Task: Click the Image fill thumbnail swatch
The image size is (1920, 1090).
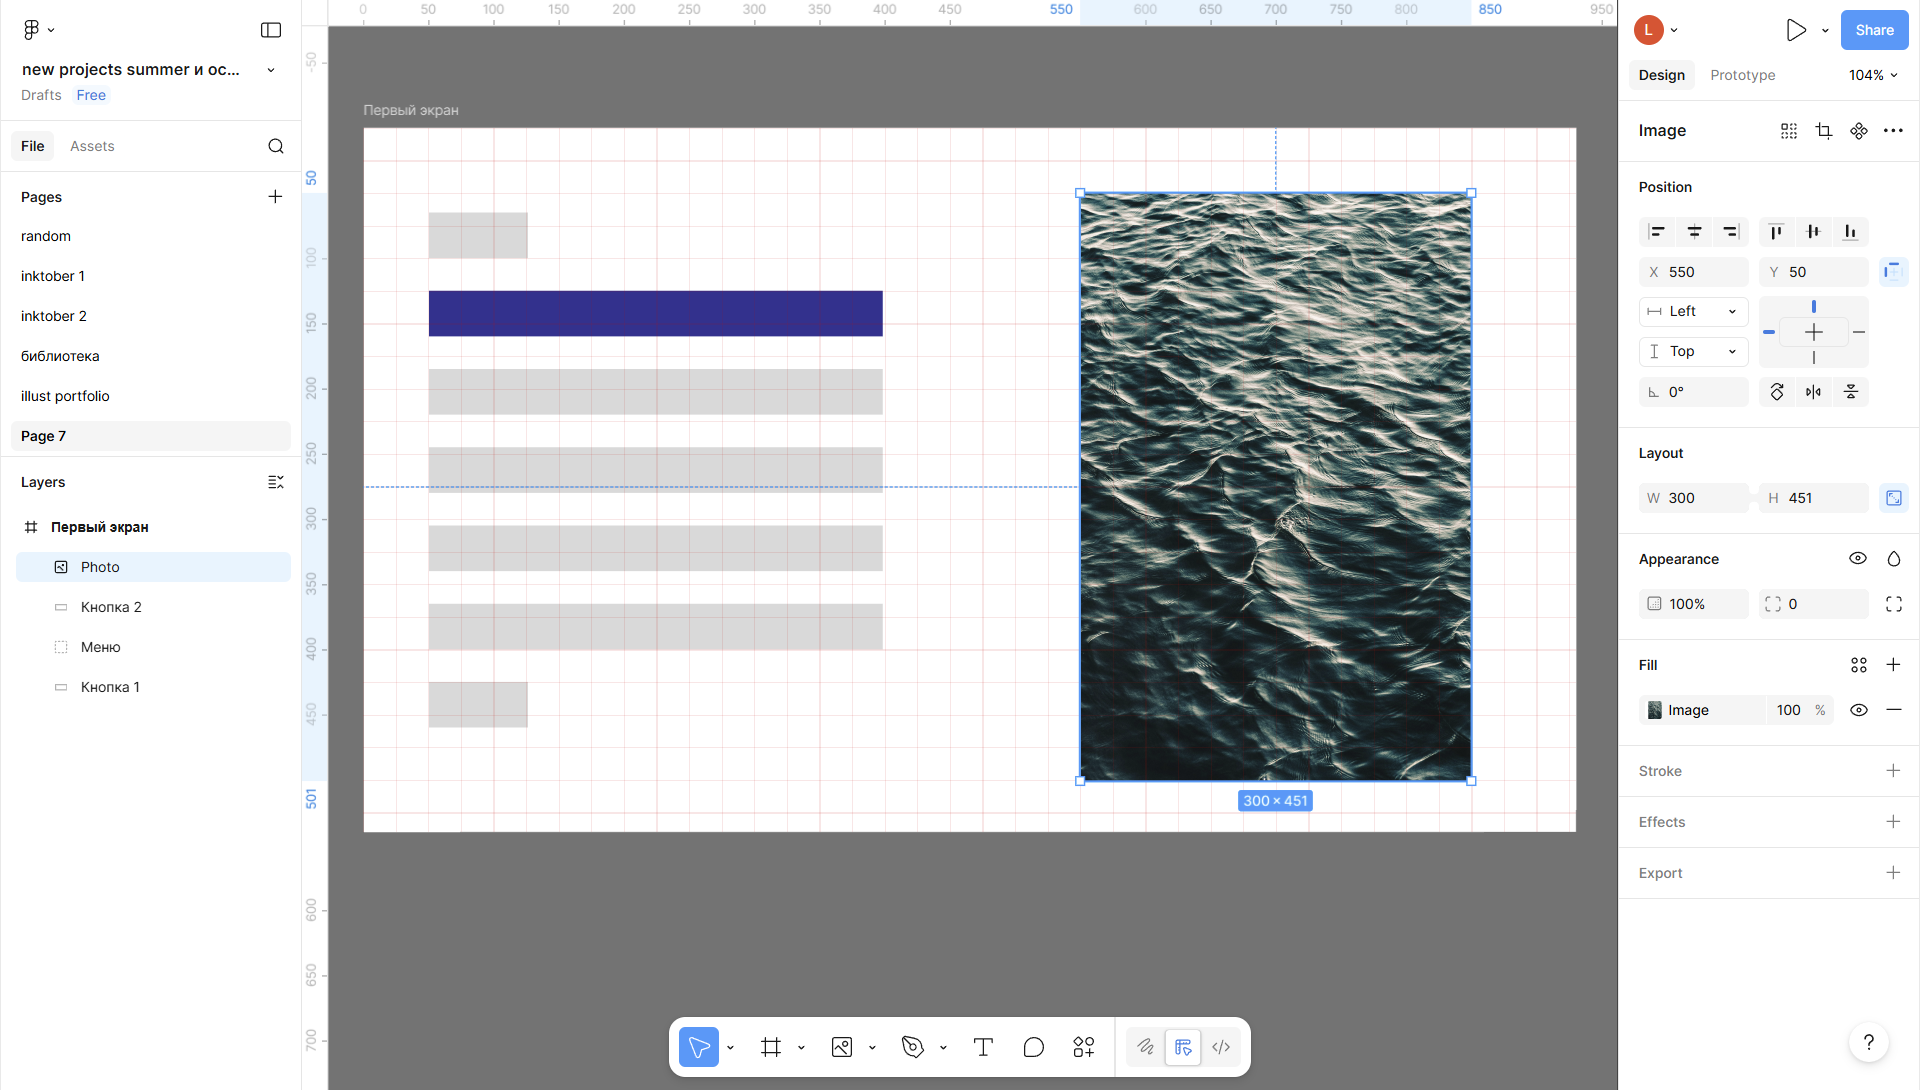Action: click(1655, 710)
